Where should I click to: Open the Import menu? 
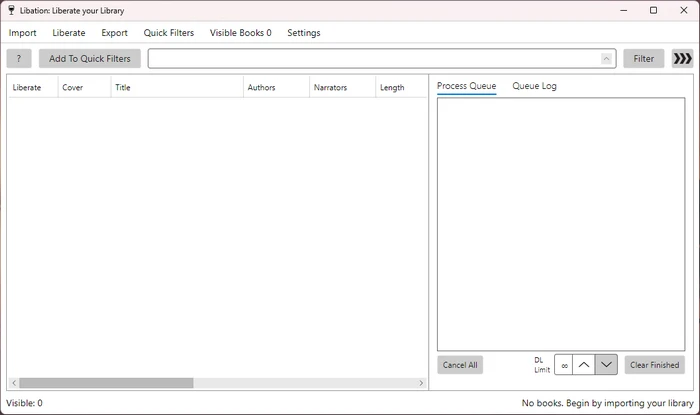22,33
